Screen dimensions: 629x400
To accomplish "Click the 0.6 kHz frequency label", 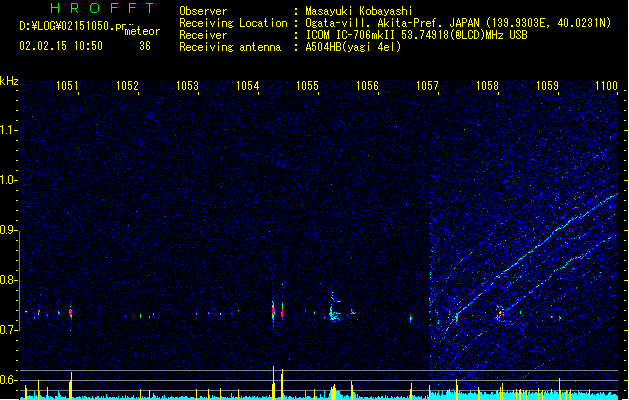I will 8,380.
